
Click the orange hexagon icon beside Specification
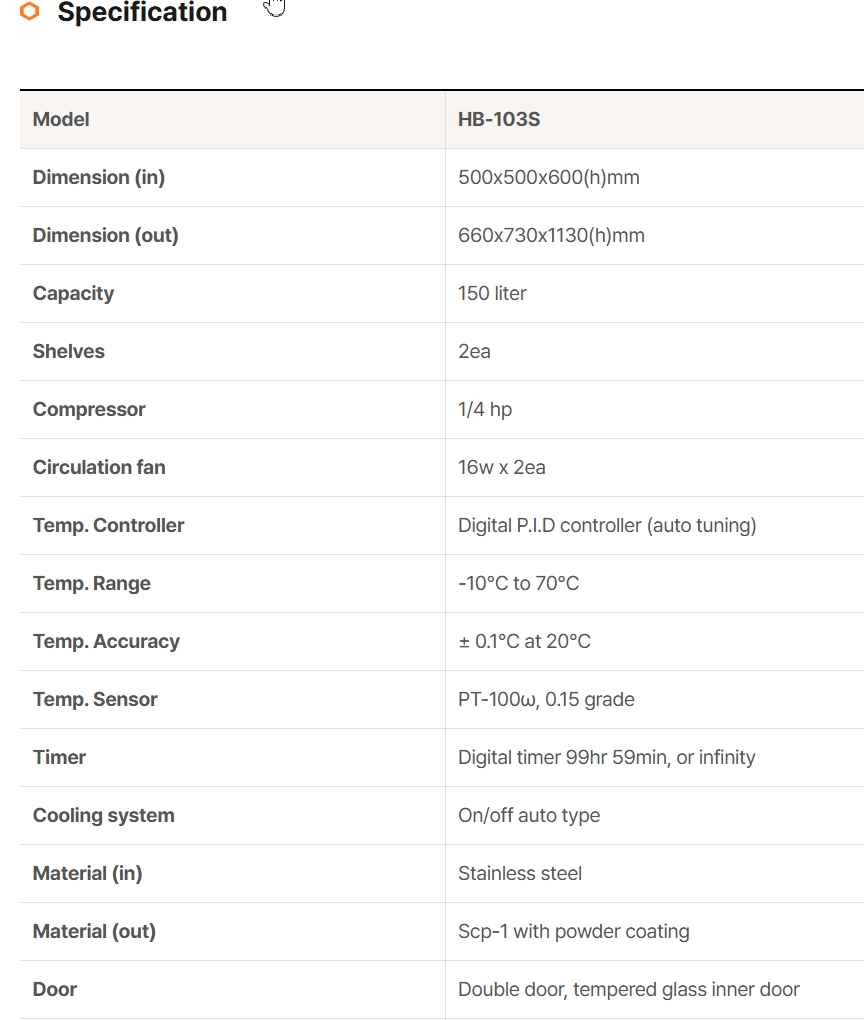point(30,12)
